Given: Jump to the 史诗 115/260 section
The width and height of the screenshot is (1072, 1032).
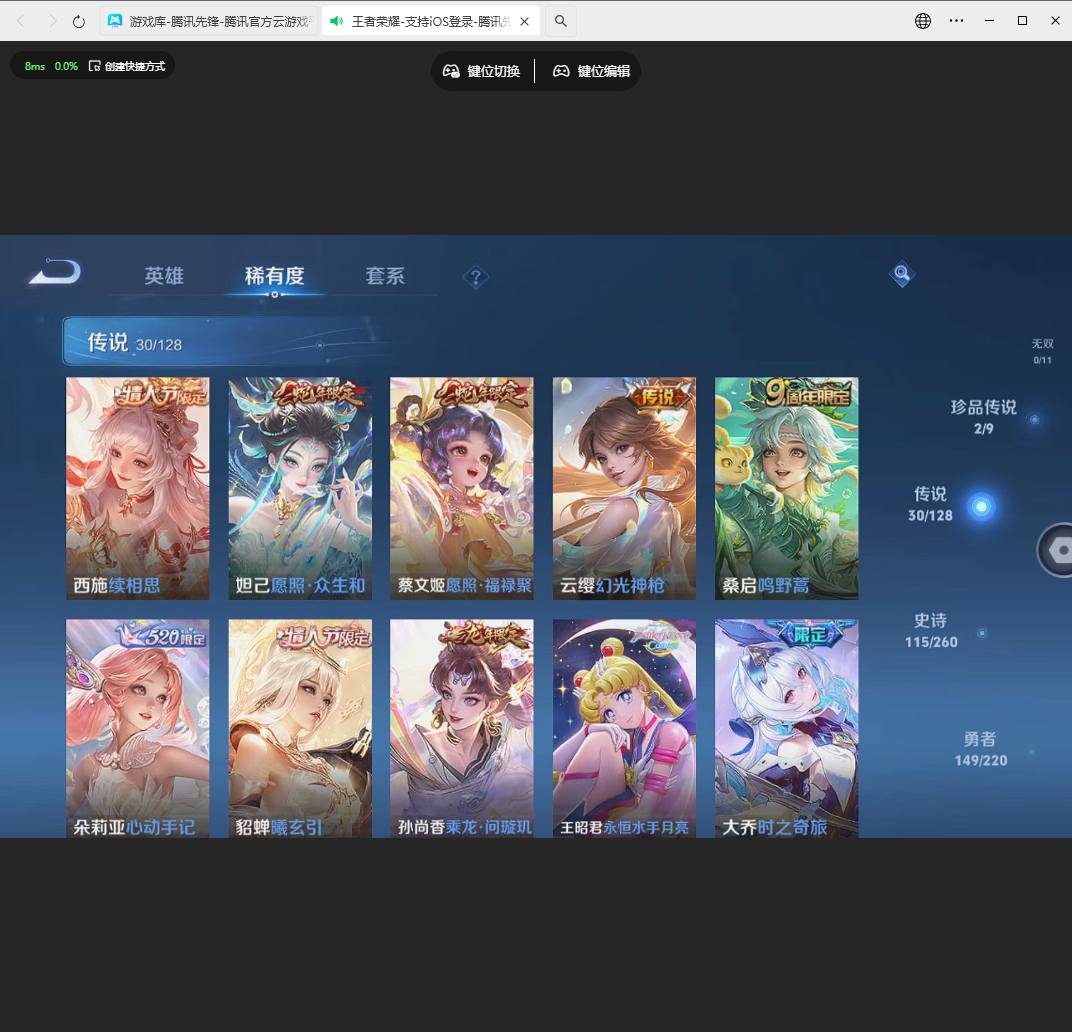Looking at the screenshot, I should pos(930,631).
